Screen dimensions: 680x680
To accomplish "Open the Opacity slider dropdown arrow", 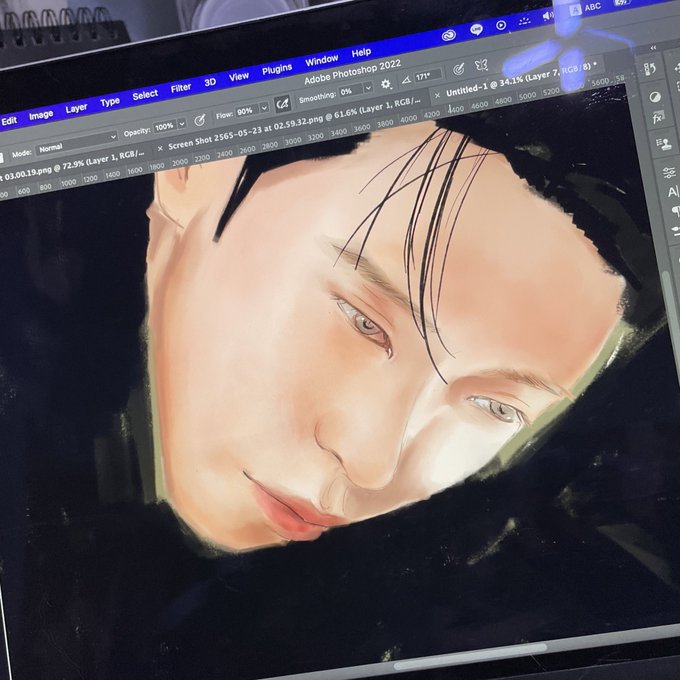I will tap(182, 124).
